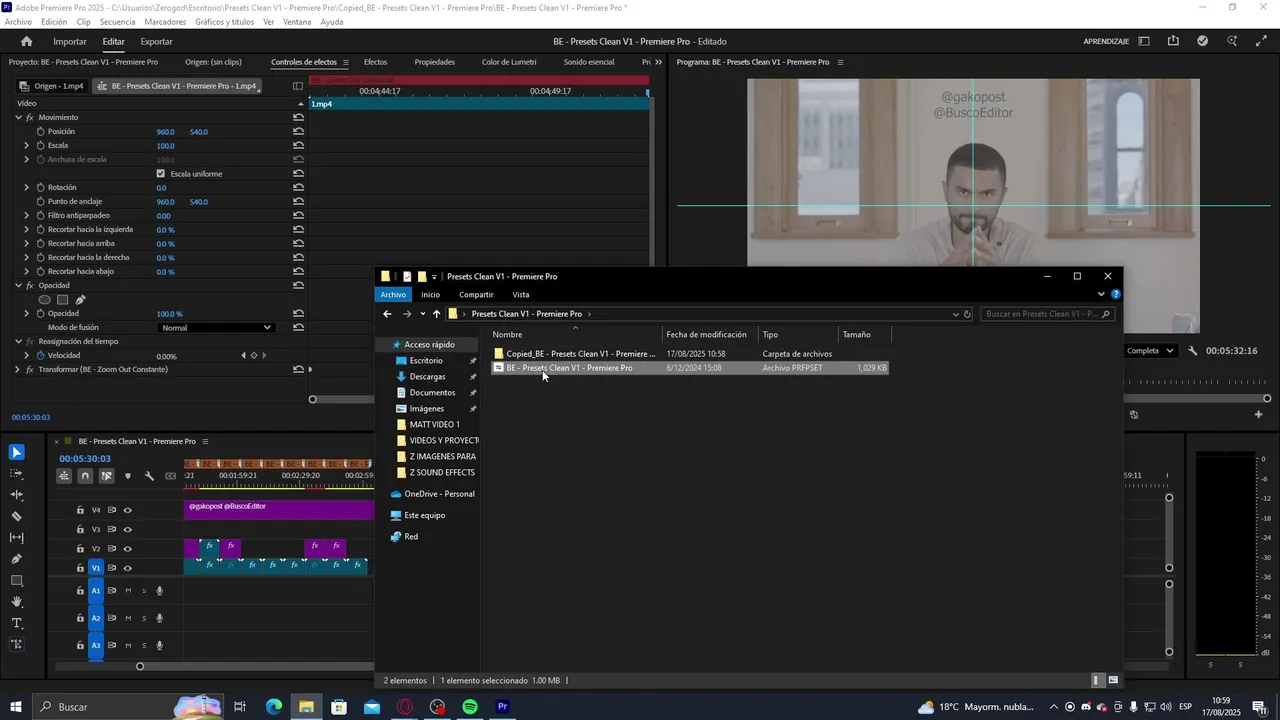Switch to the Color de Lumetri tab
The height and width of the screenshot is (720, 1280).
click(509, 62)
